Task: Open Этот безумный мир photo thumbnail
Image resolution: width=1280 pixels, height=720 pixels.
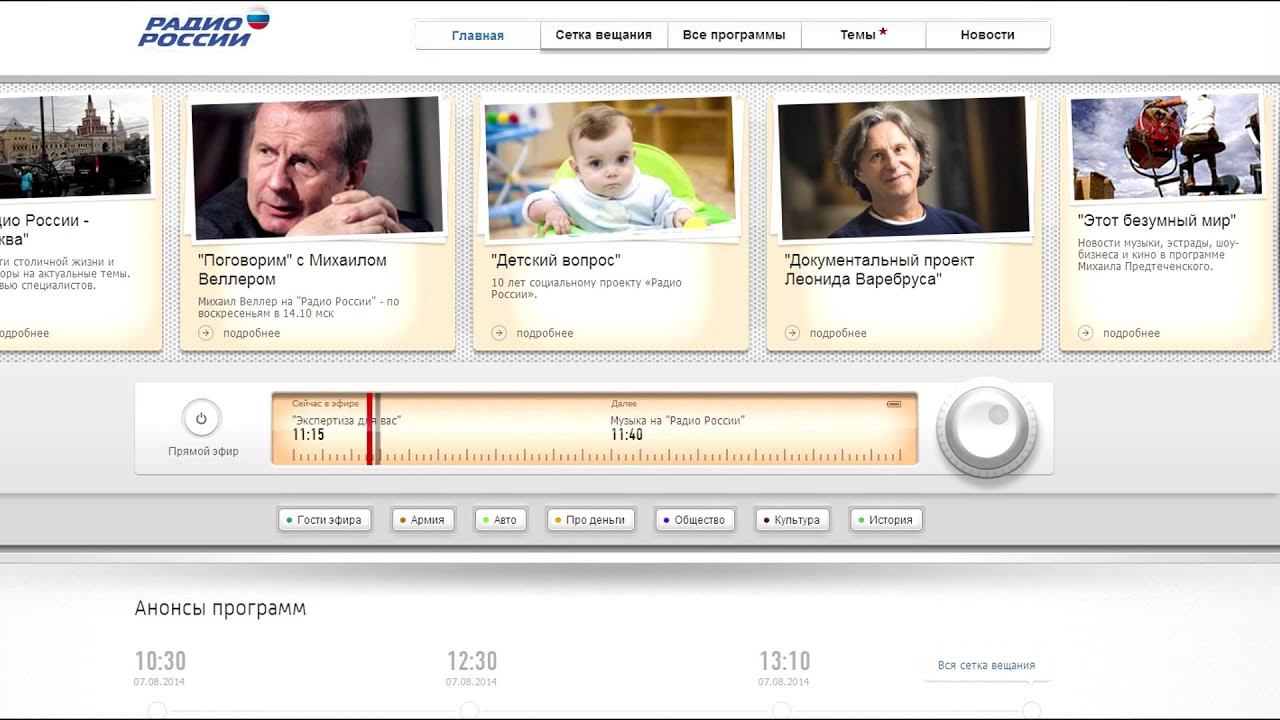Action: (1166, 146)
